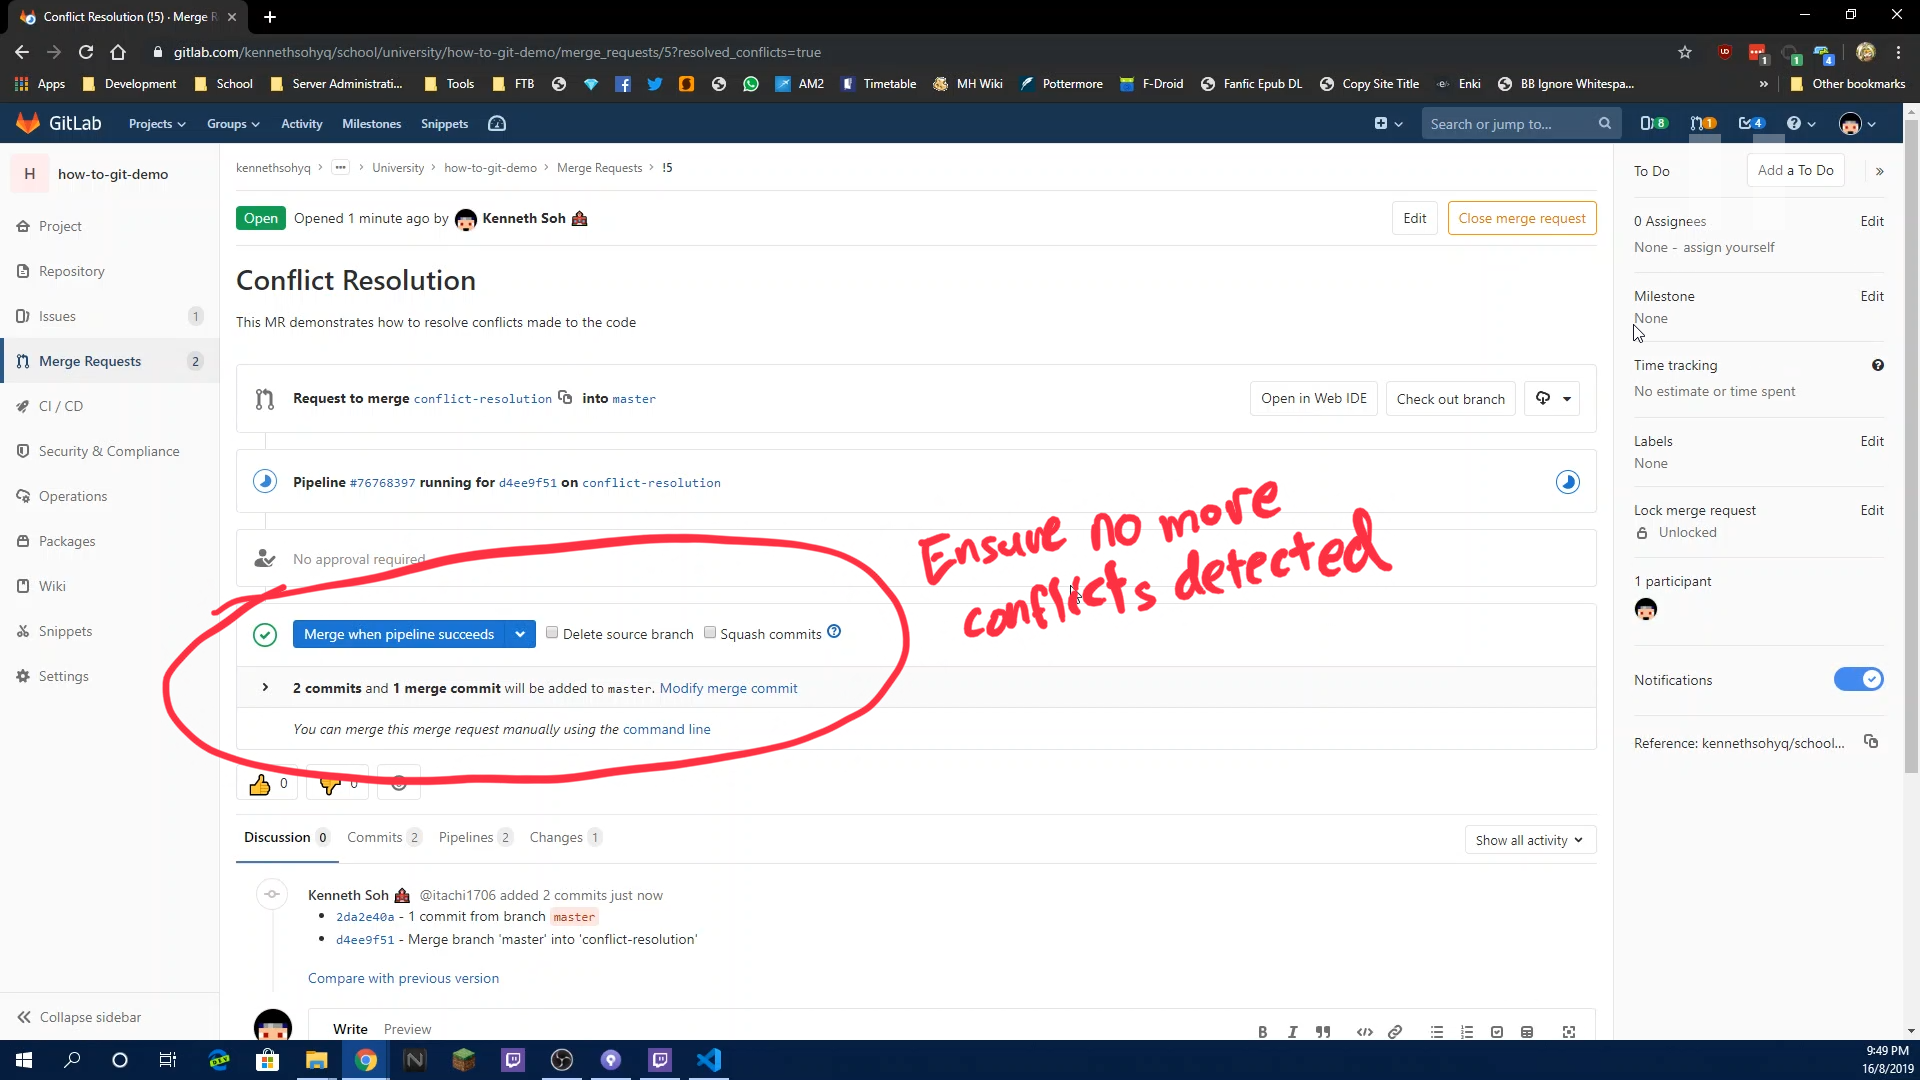Go fullscreen in the comment editor
The width and height of the screenshot is (1920, 1080).
[x=1568, y=1031]
